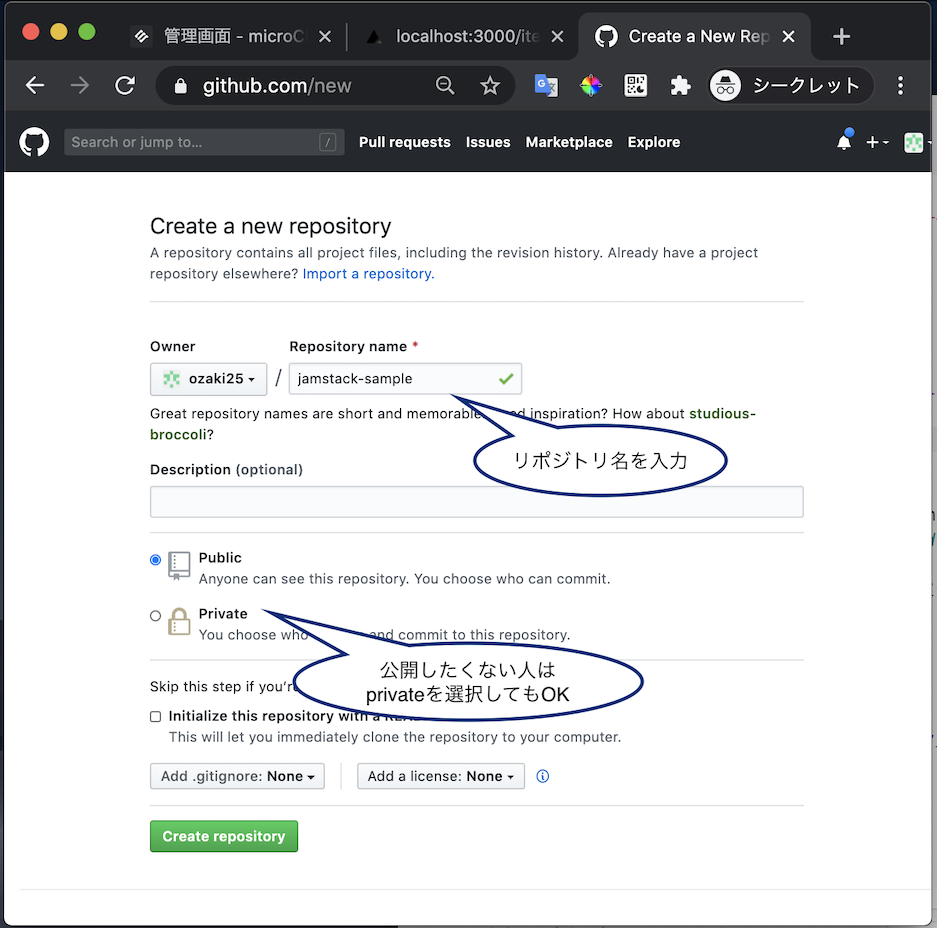Open the Add a license dropdown
Screen dimensions: 937x928
coord(440,776)
